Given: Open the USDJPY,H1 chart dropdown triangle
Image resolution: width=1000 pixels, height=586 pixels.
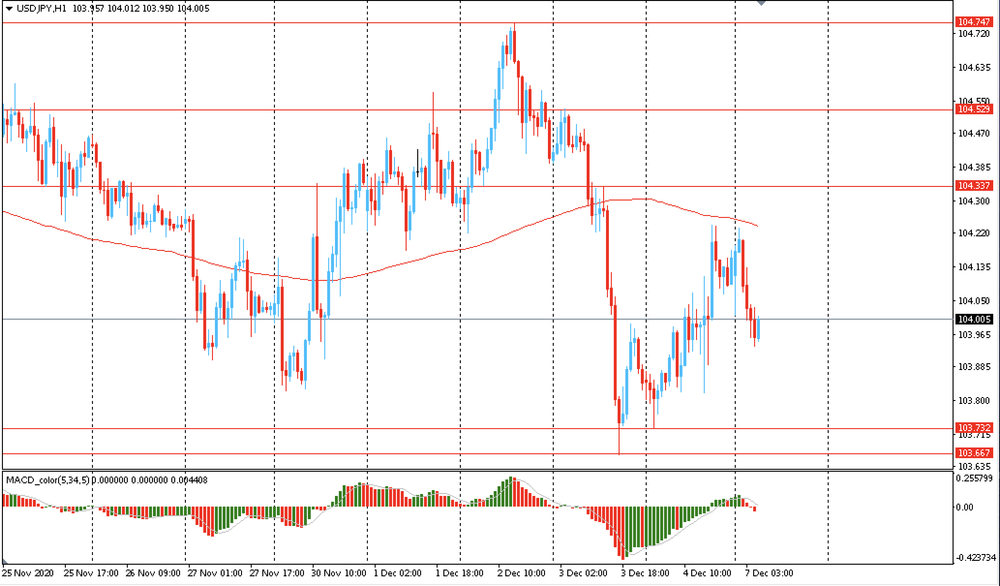Looking at the screenshot, I should coord(9,9).
